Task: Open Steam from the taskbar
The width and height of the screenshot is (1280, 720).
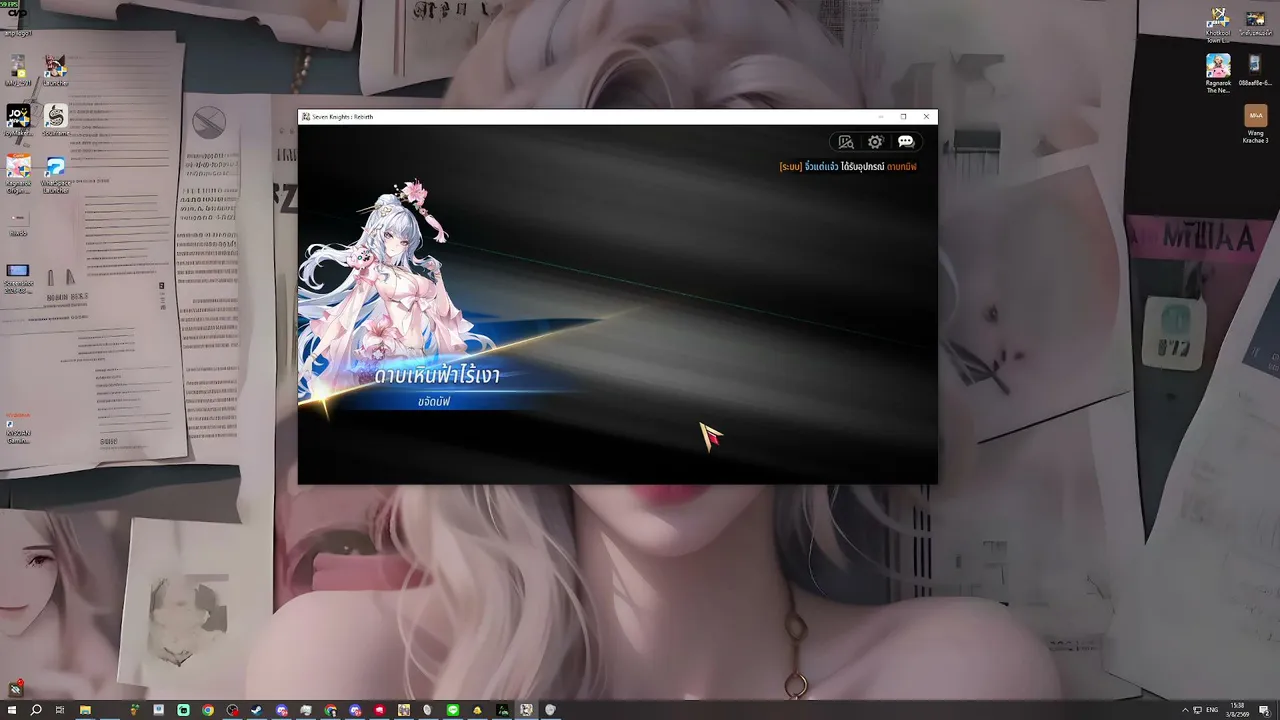Action: 257,710
